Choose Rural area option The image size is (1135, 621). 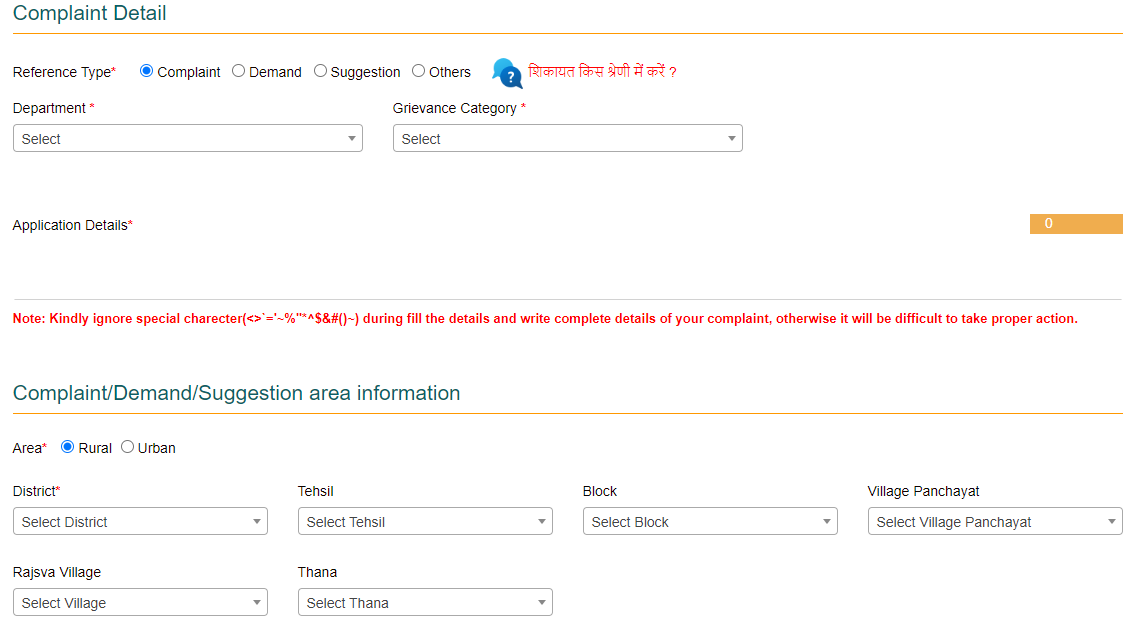point(66,447)
